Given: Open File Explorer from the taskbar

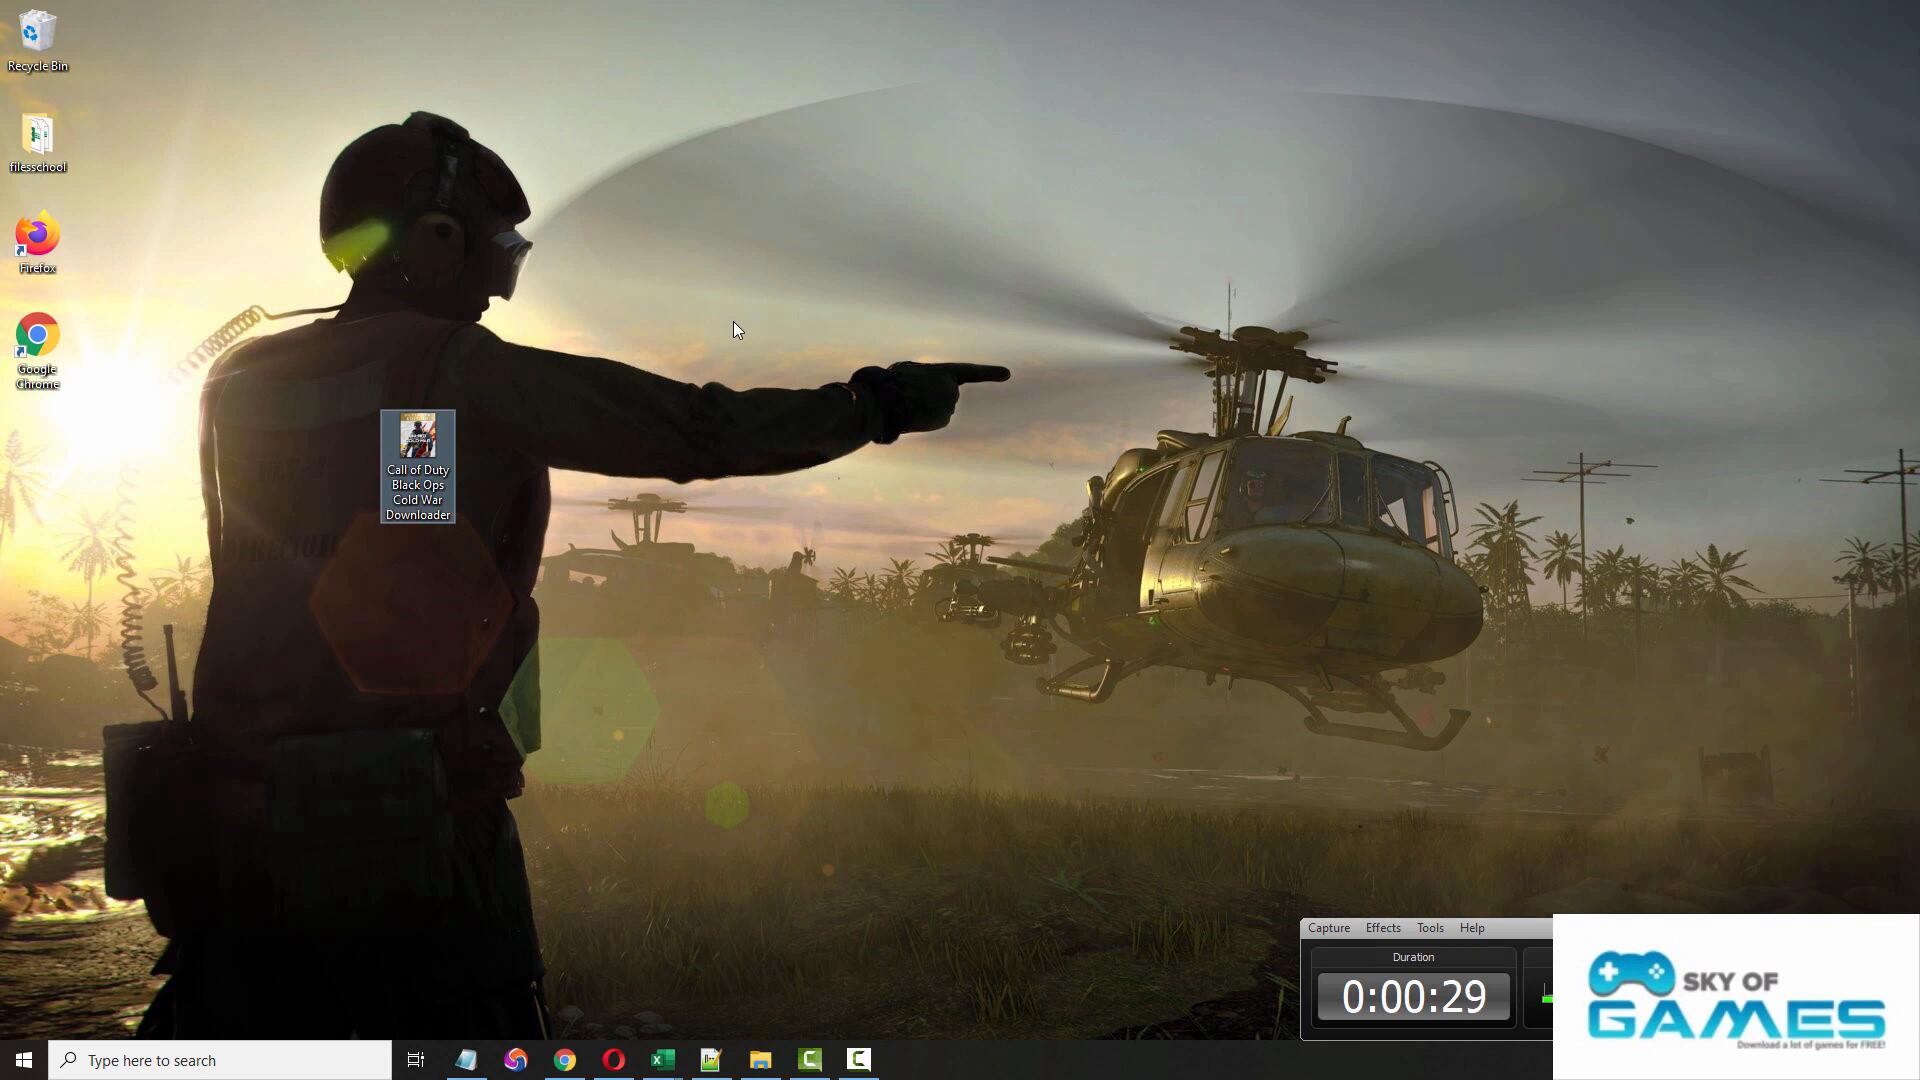Looking at the screenshot, I should coord(760,1060).
